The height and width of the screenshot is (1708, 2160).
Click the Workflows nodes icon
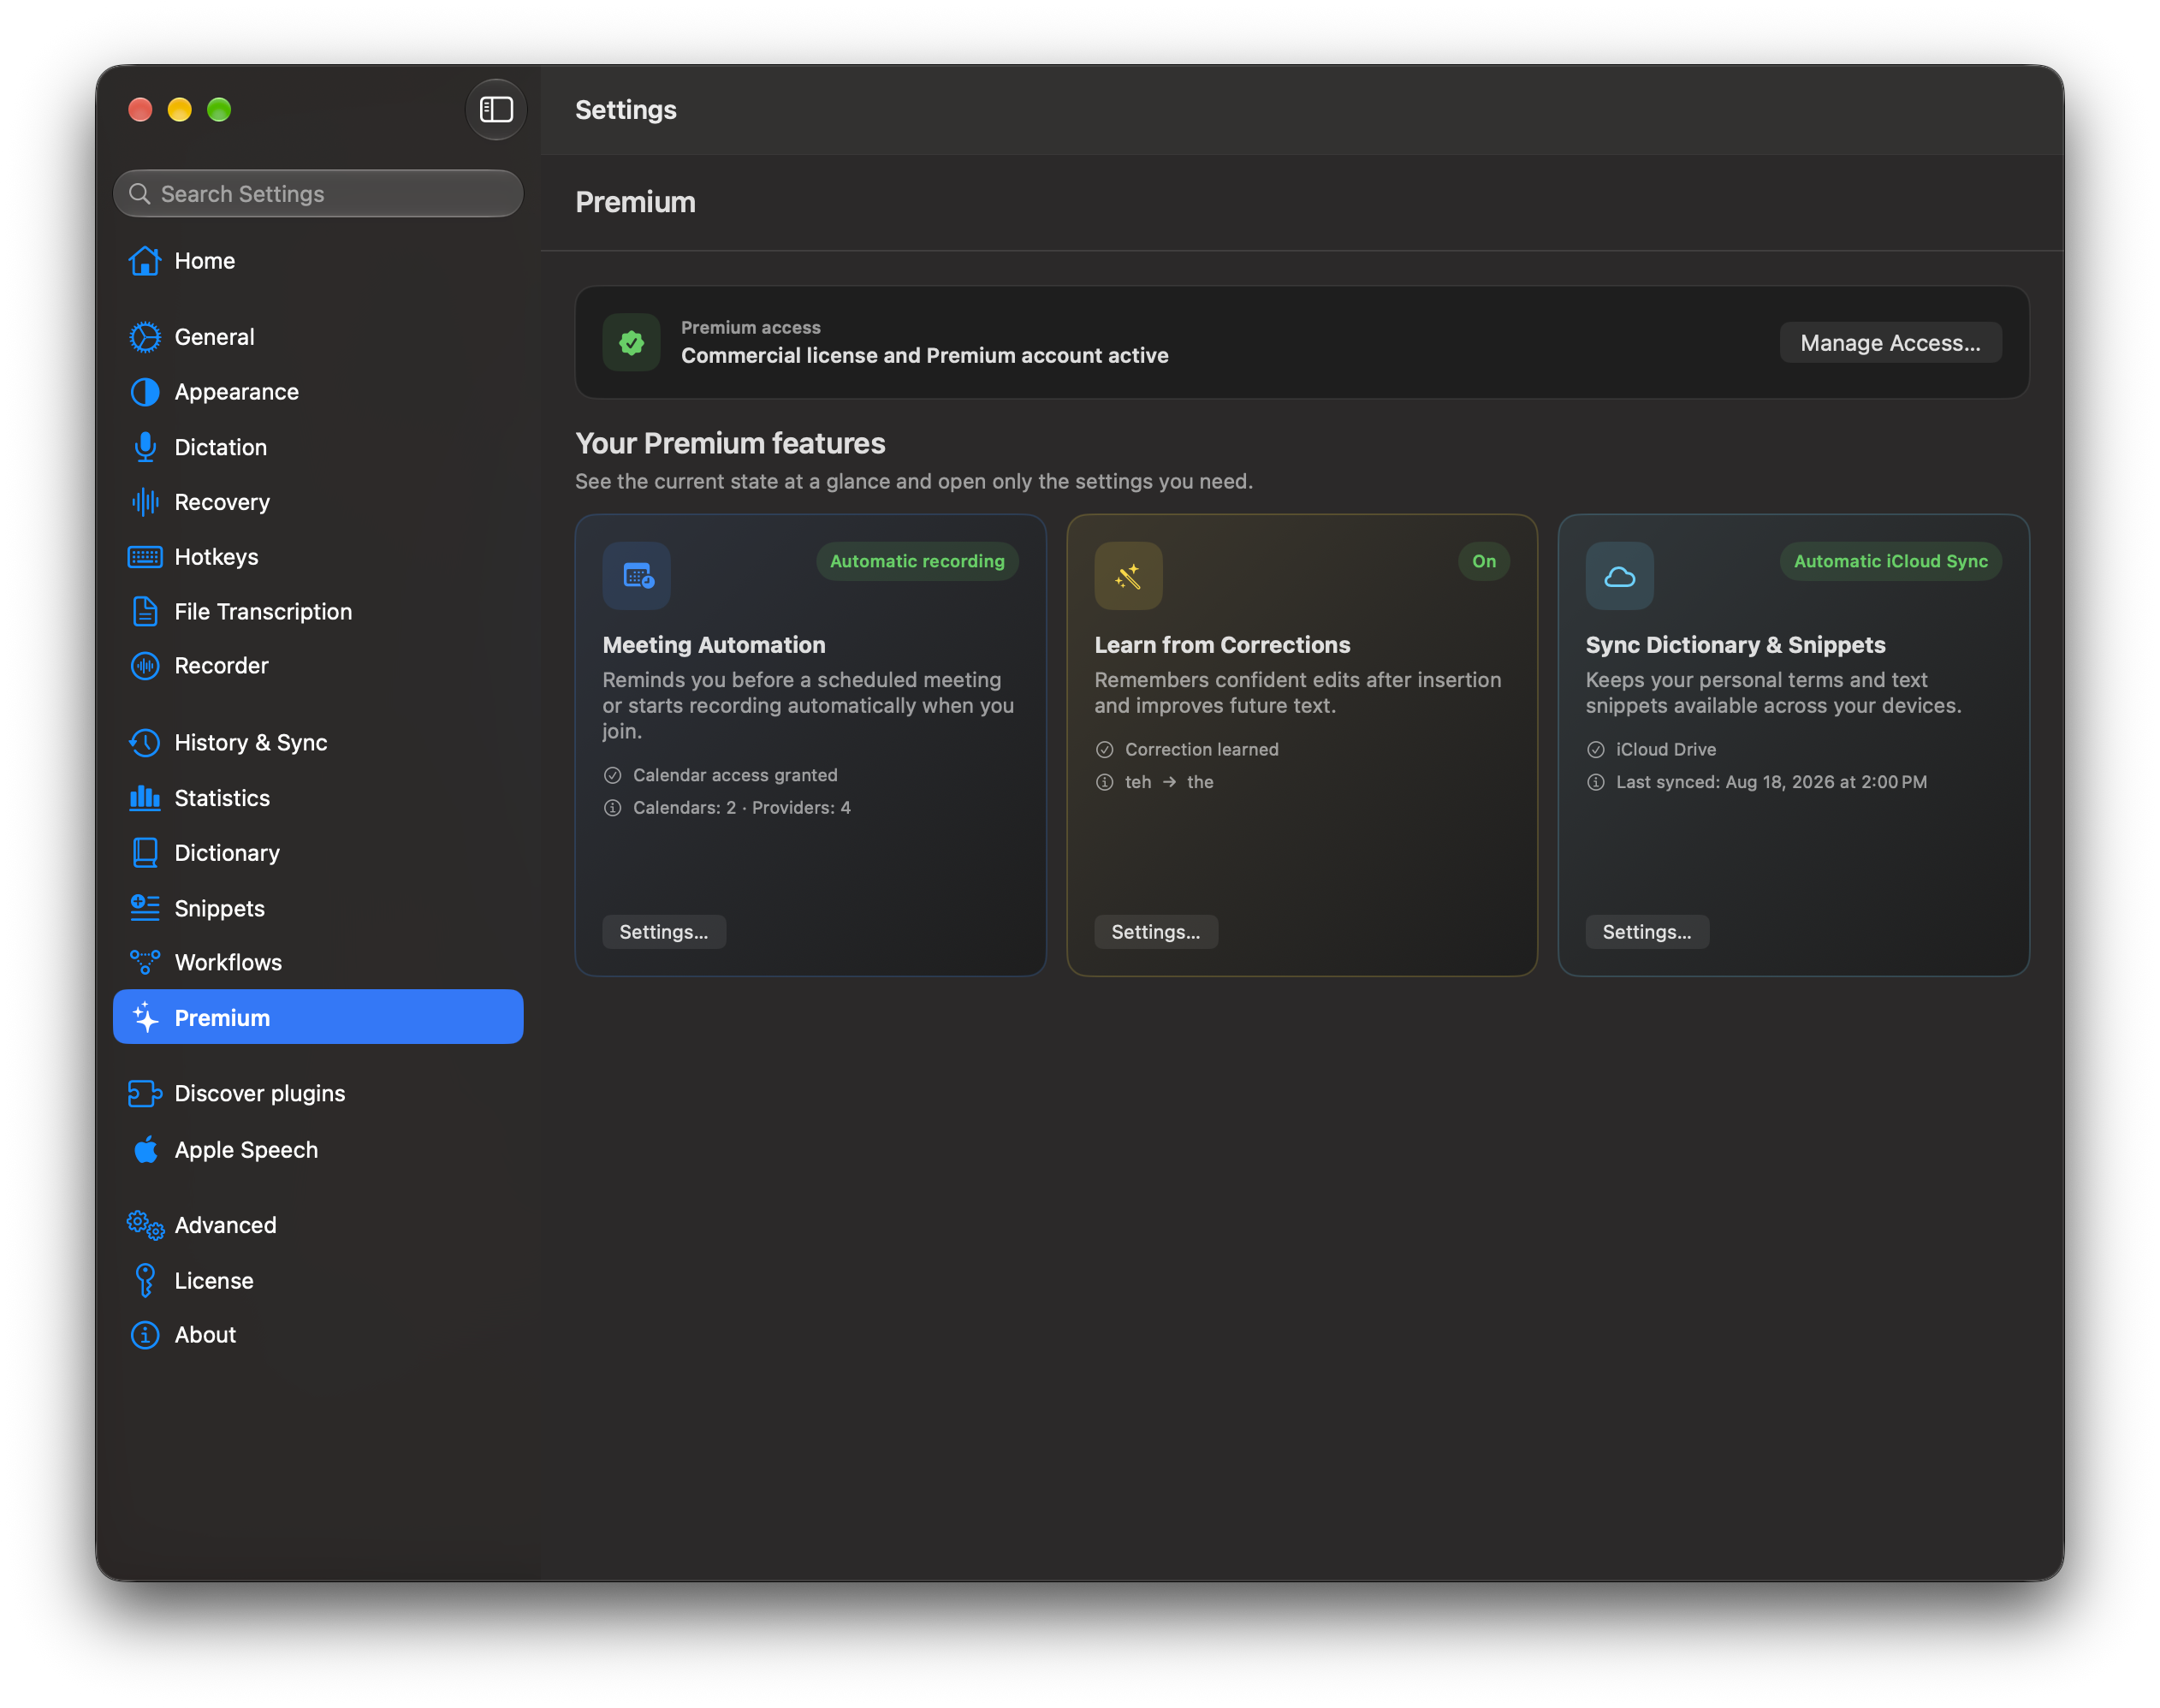[145, 962]
